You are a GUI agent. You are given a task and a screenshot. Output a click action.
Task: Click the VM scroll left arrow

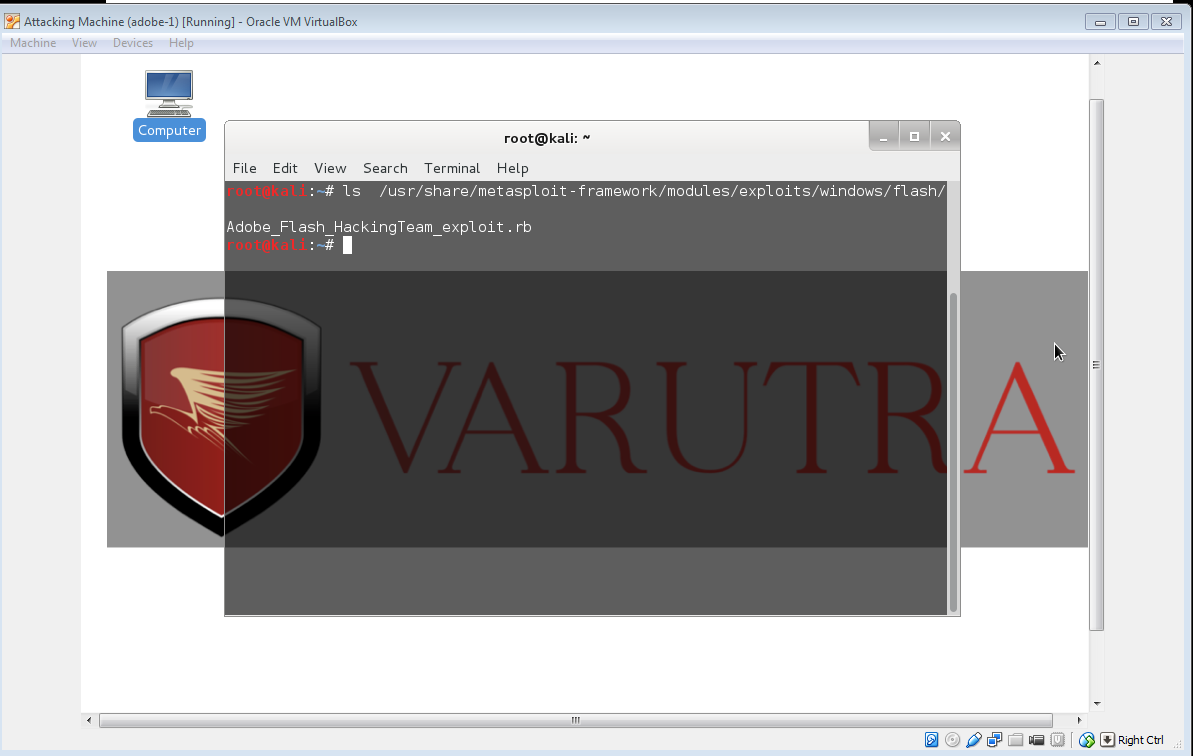(x=89, y=720)
